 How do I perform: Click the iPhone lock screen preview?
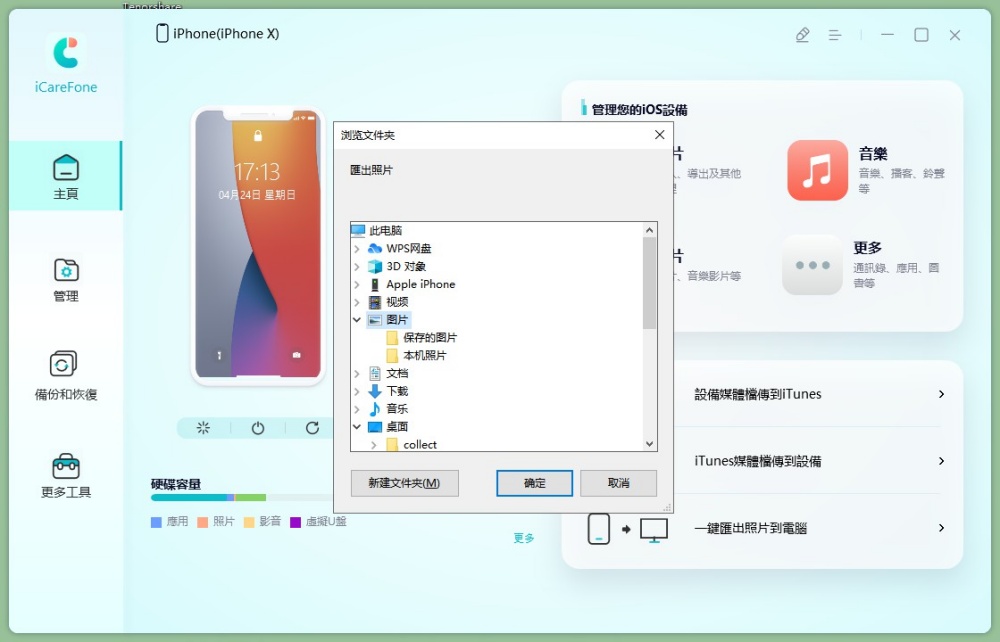click(x=258, y=245)
